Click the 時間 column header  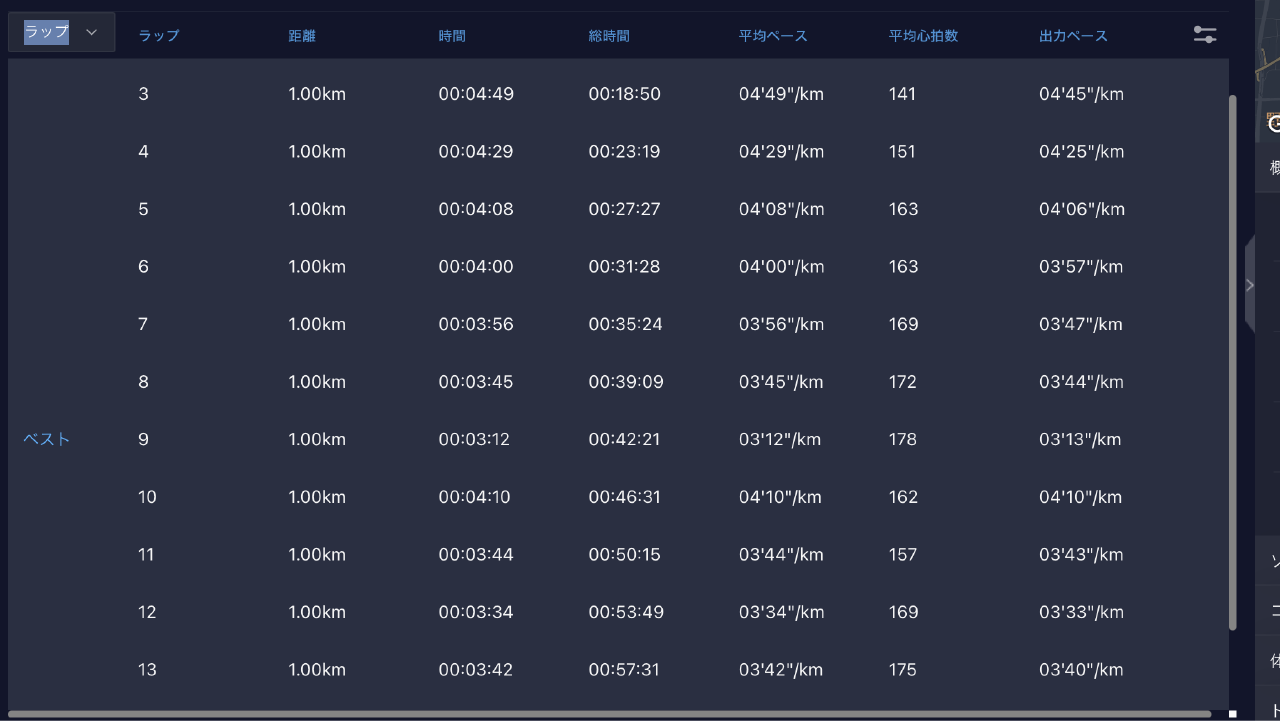point(452,36)
